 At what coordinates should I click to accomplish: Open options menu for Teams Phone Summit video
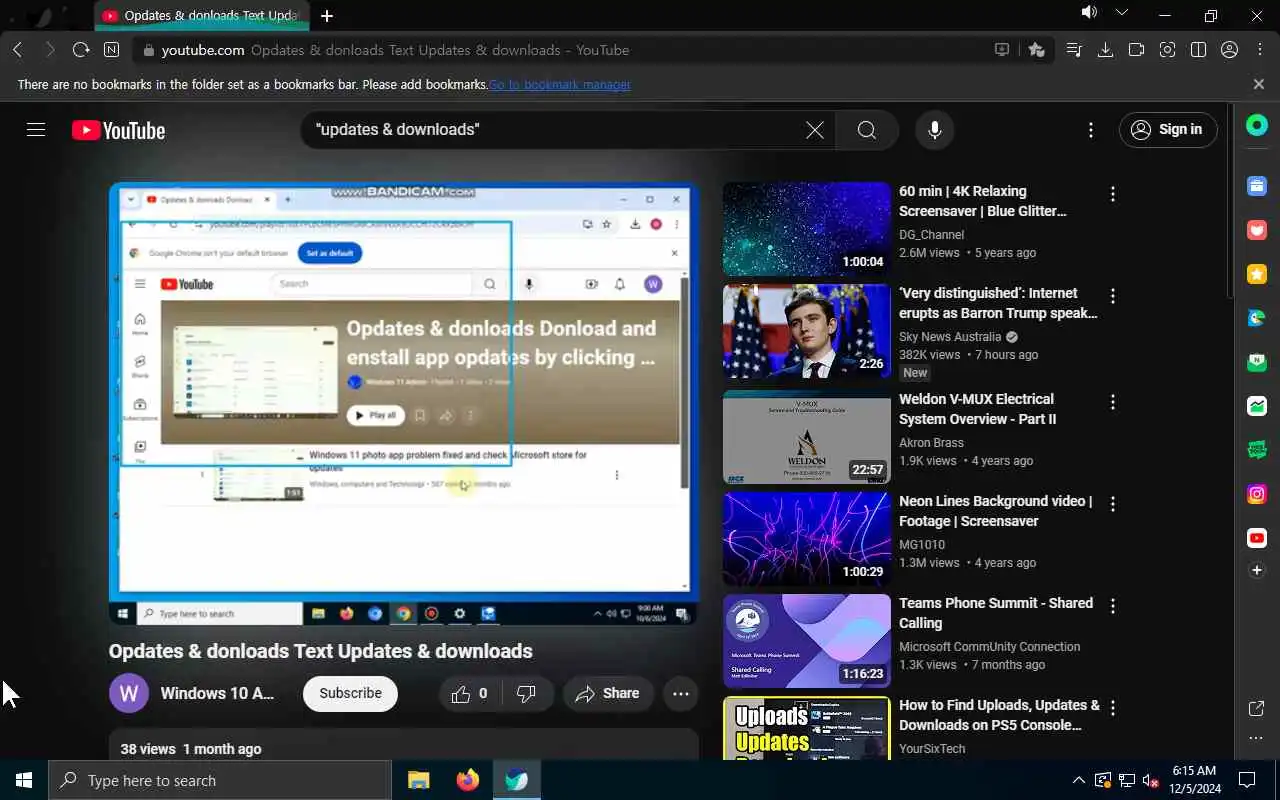[1113, 606]
